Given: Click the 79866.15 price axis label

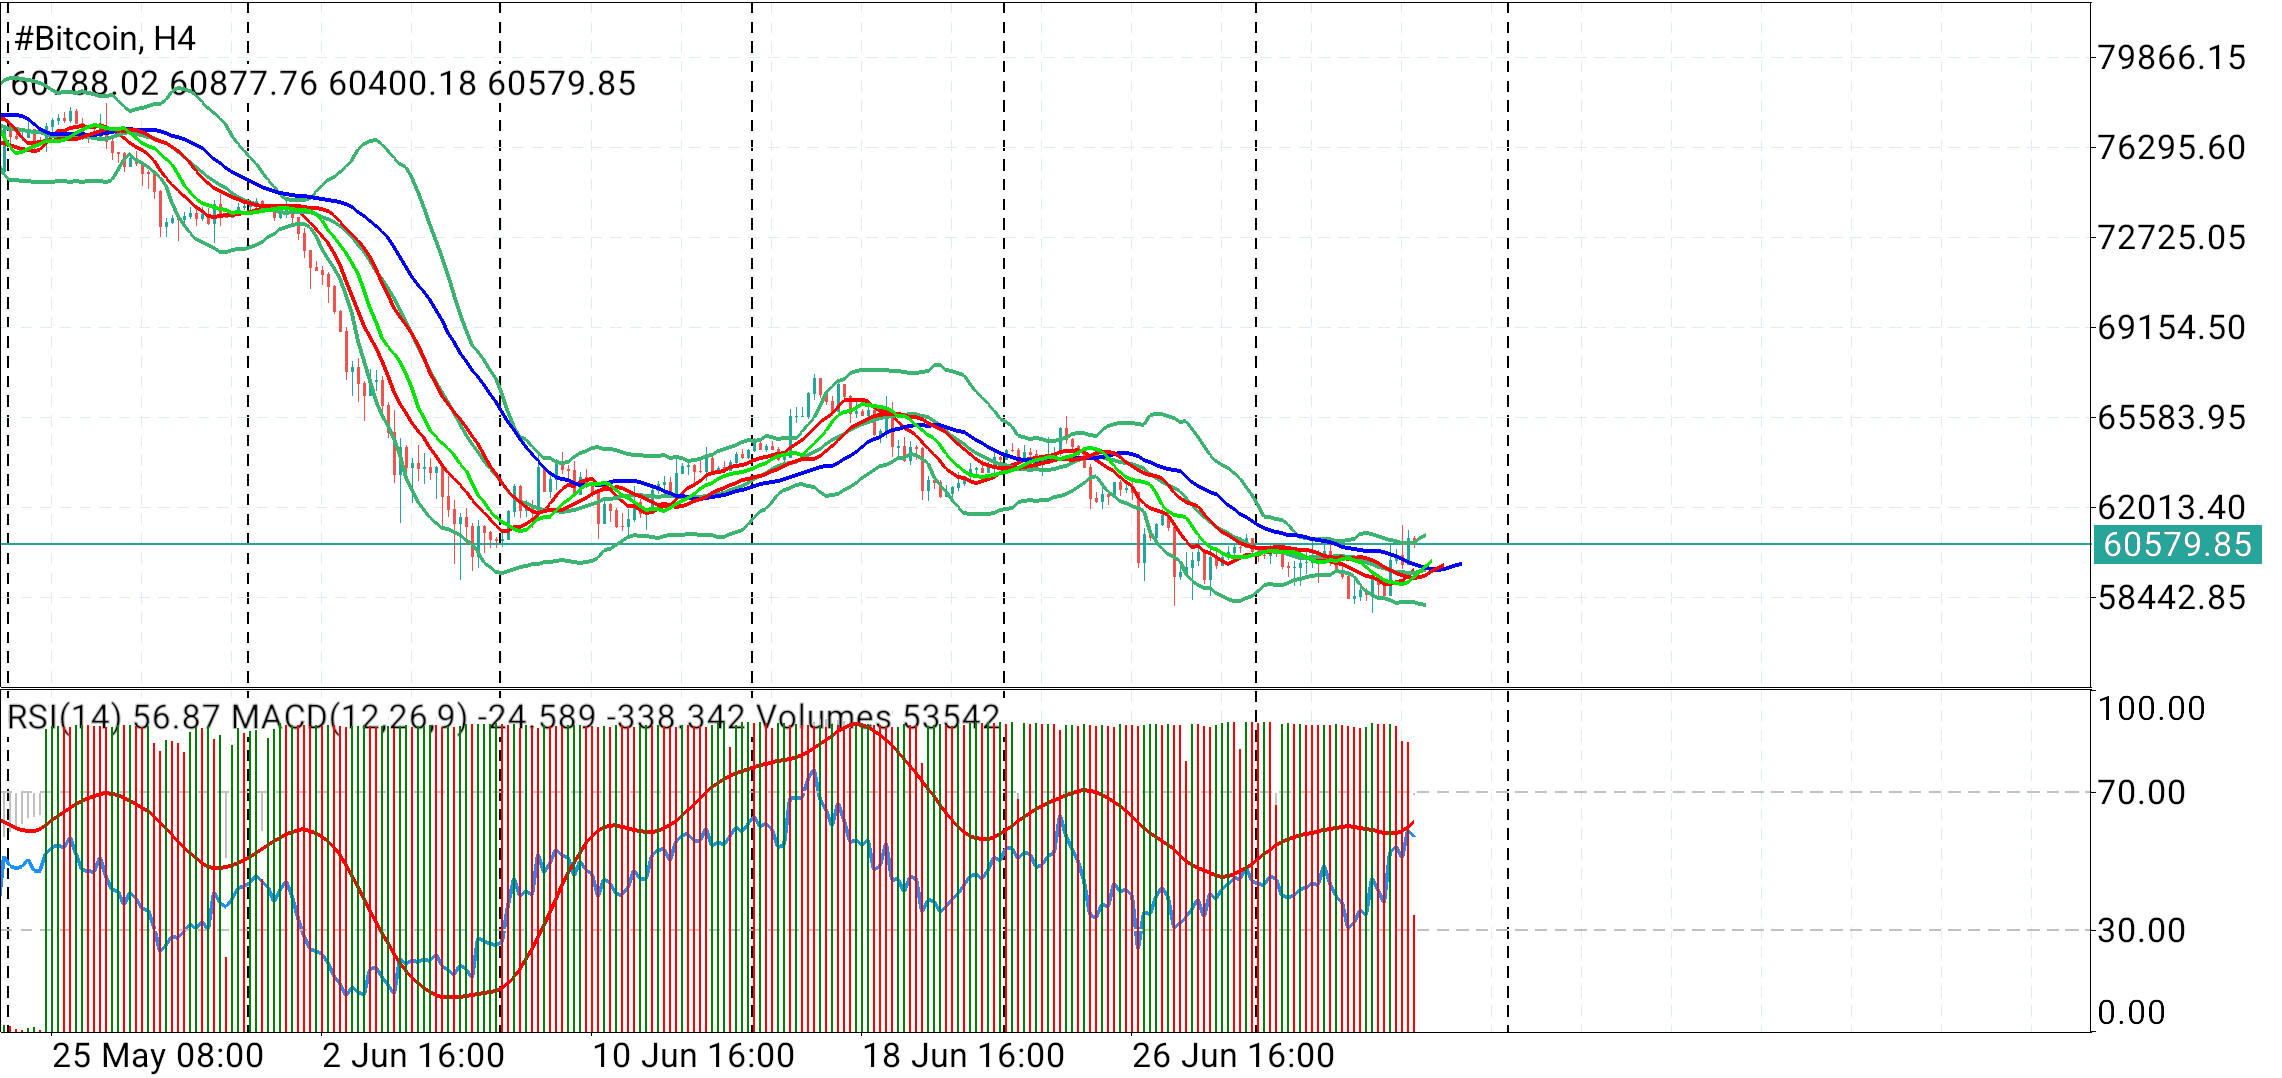Looking at the screenshot, I should point(2172,57).
